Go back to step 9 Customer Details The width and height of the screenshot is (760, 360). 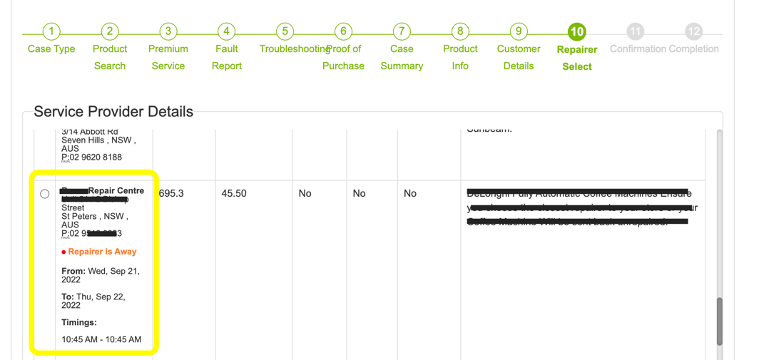click(x=518, y=32)
